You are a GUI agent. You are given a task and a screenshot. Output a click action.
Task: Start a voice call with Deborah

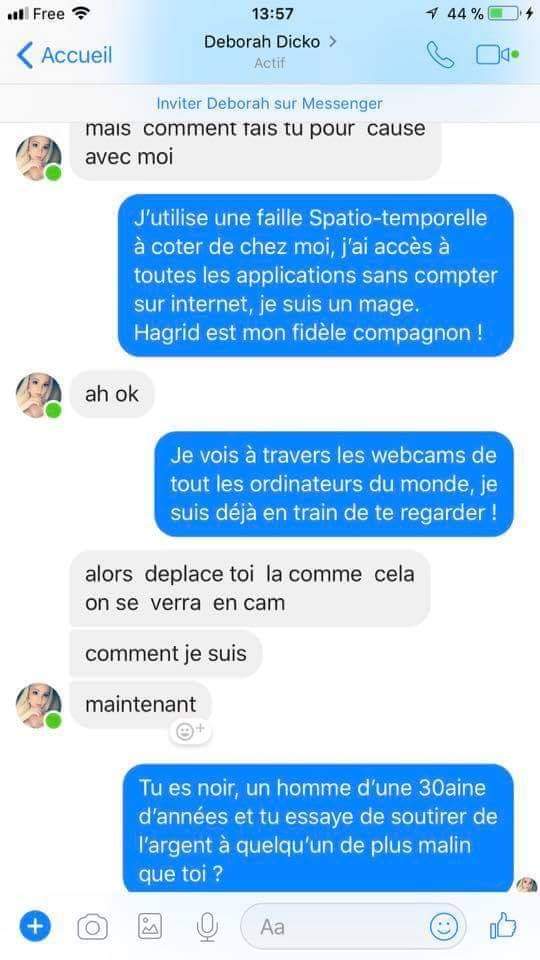[440, 54]
